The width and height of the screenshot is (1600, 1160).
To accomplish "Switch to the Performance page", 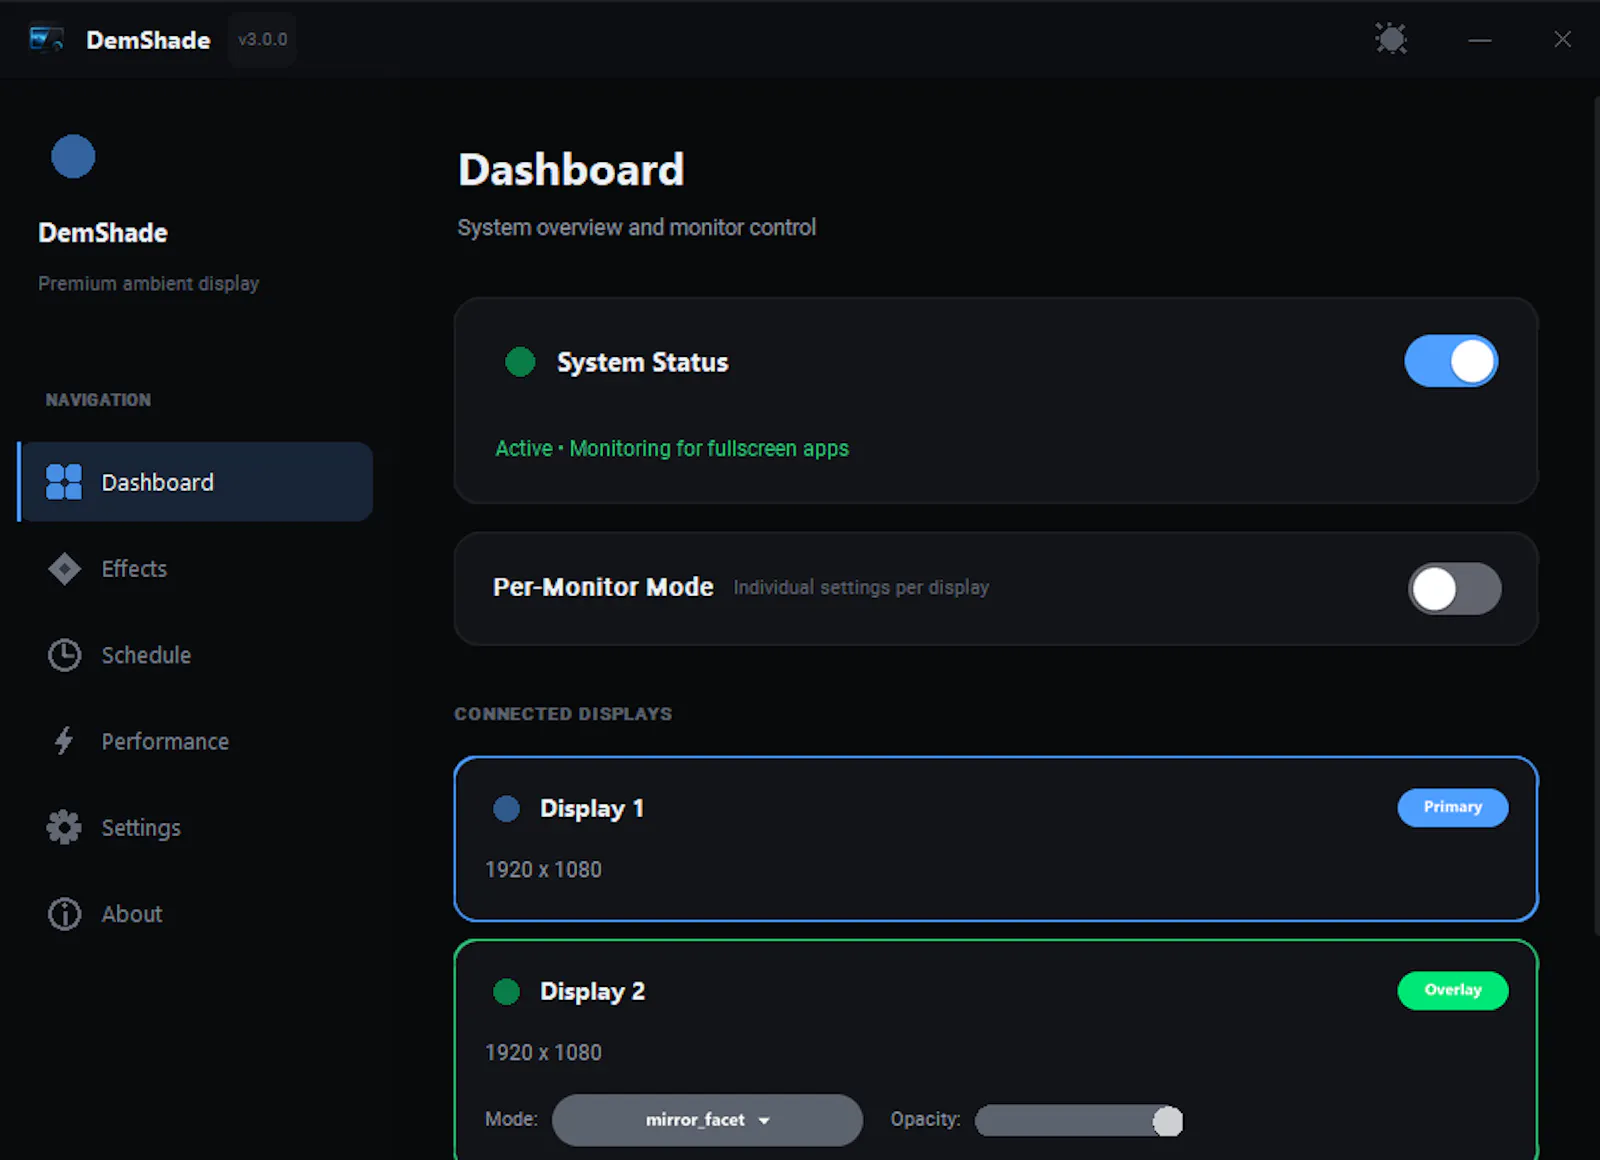I will [195, 741].
